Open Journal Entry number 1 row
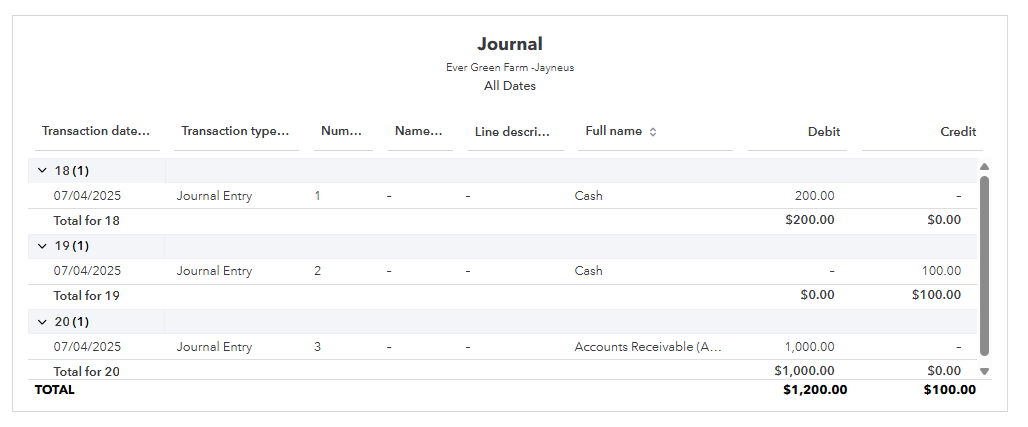 pos(502,195)
